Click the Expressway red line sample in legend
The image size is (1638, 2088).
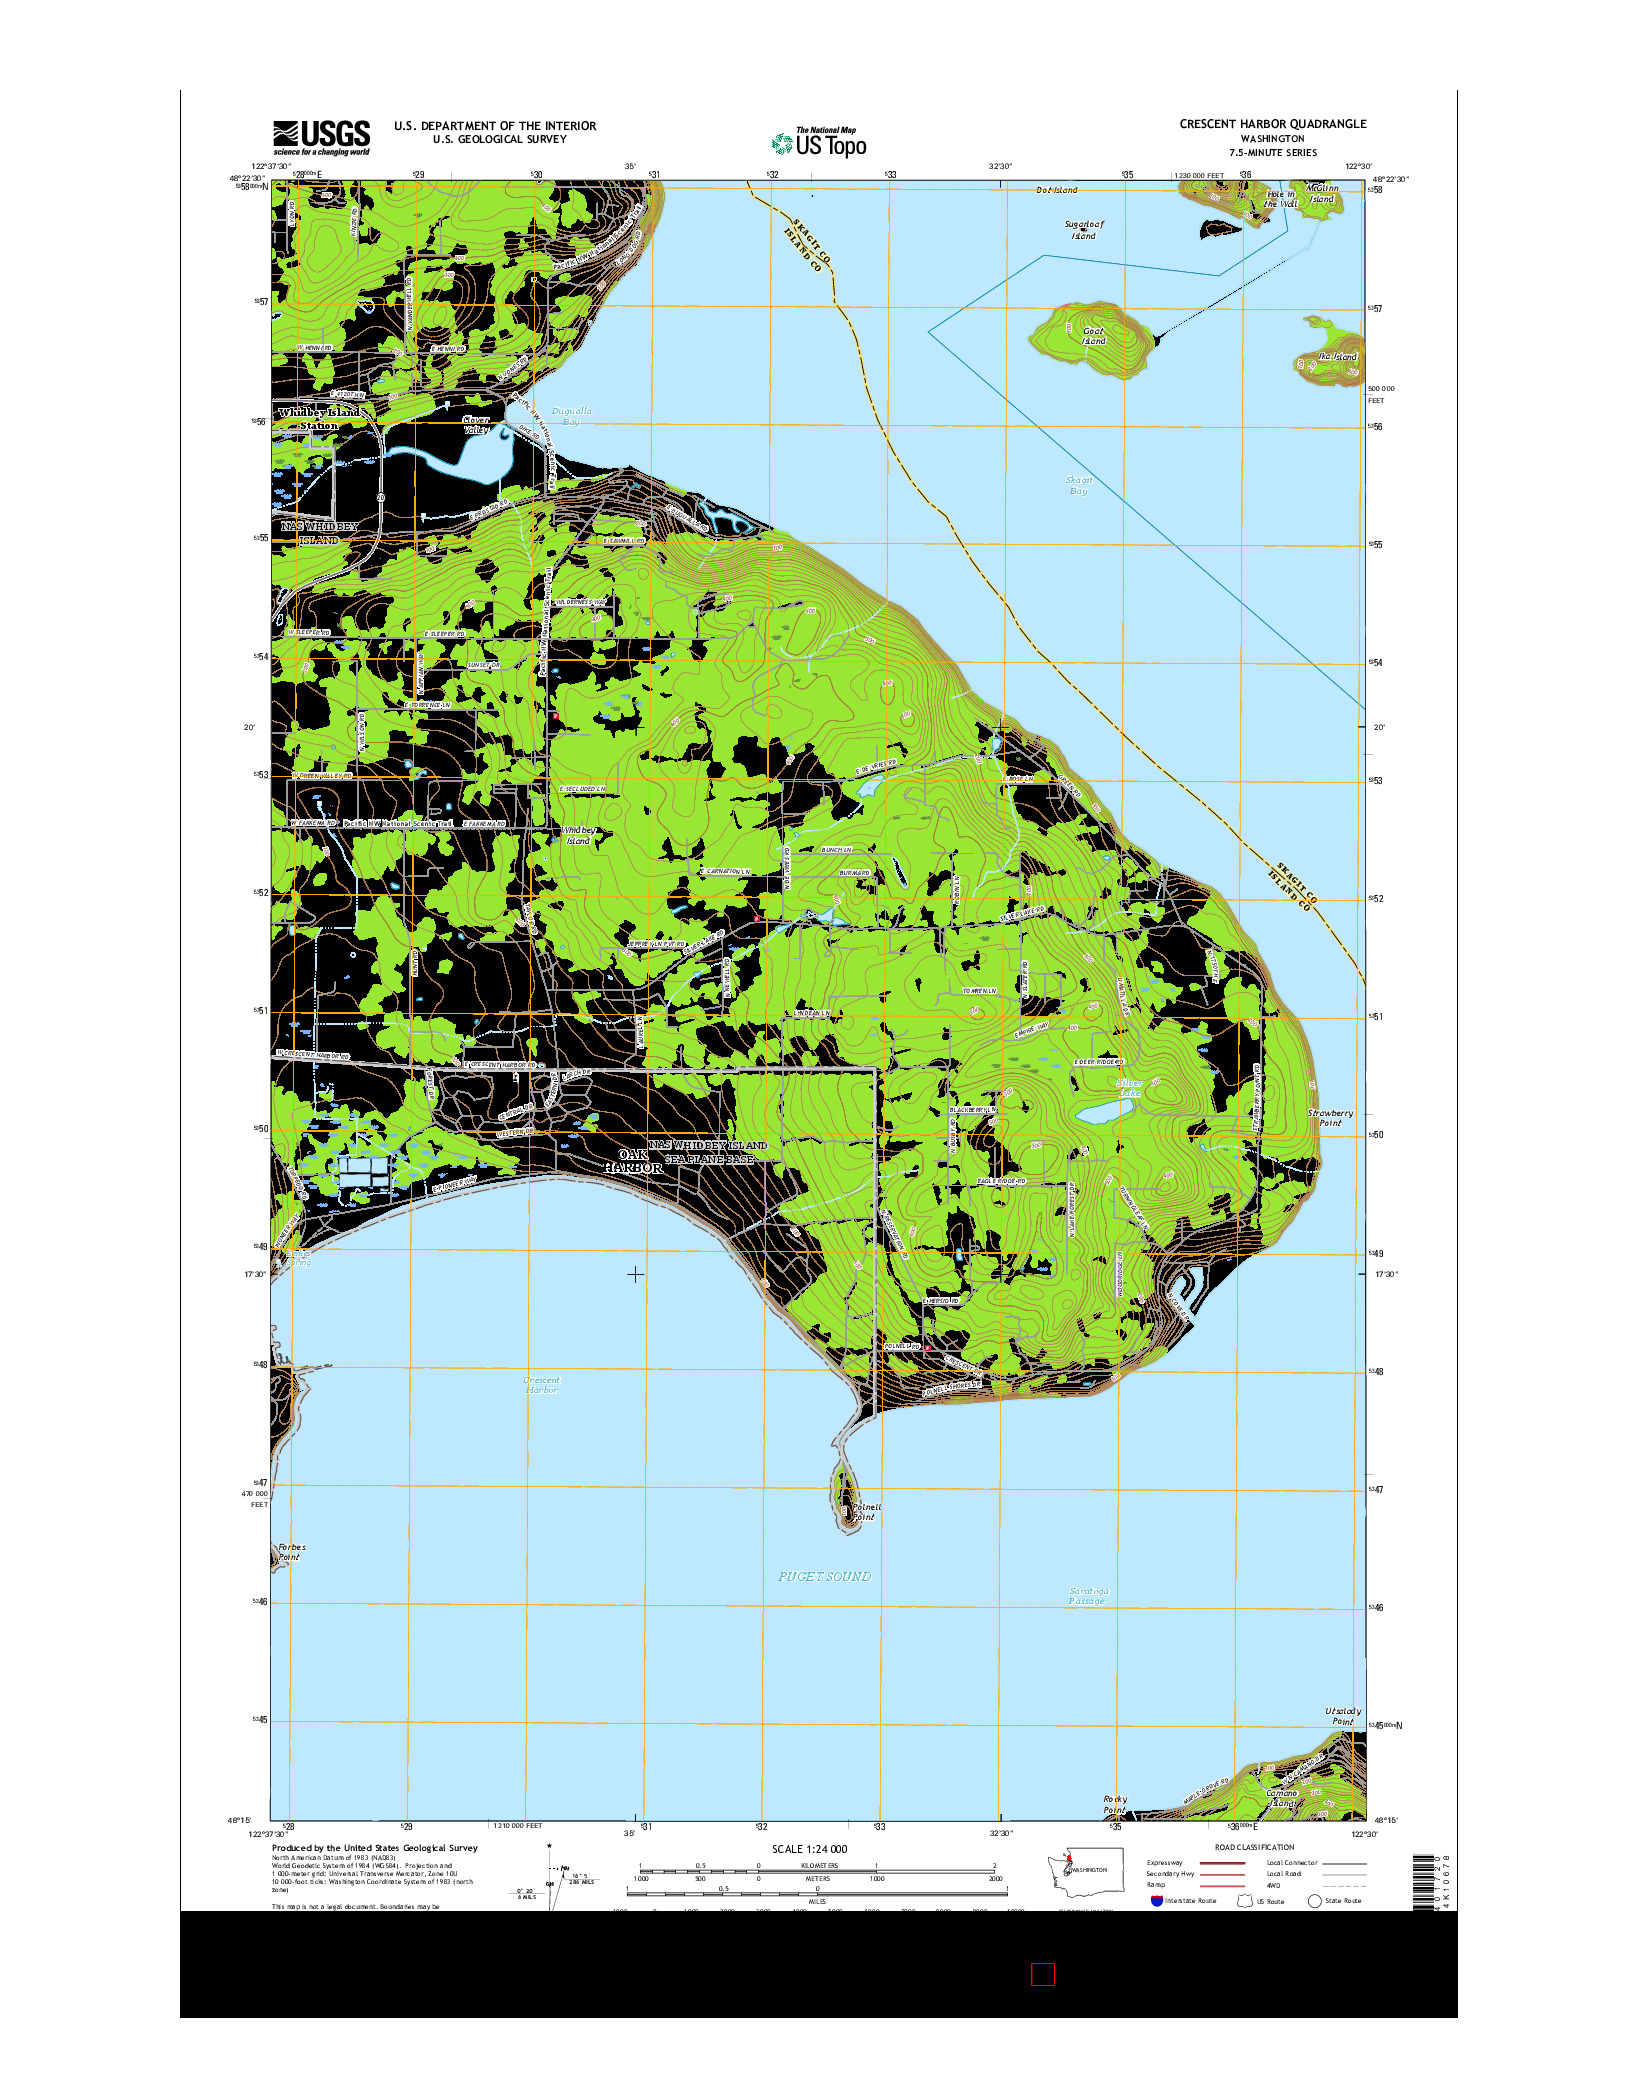point(1222,1863)
